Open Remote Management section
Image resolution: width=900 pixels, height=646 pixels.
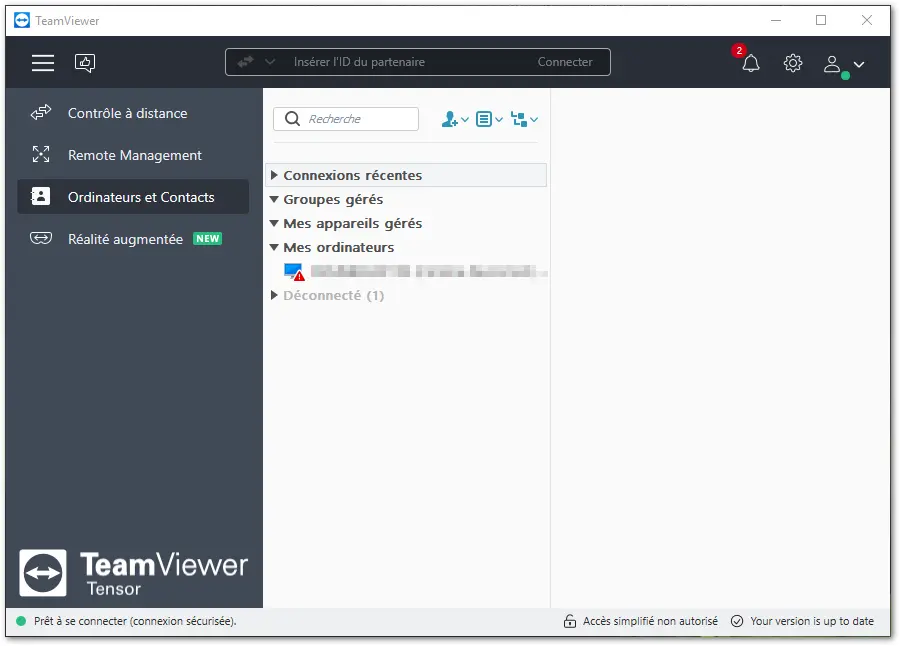133,155
